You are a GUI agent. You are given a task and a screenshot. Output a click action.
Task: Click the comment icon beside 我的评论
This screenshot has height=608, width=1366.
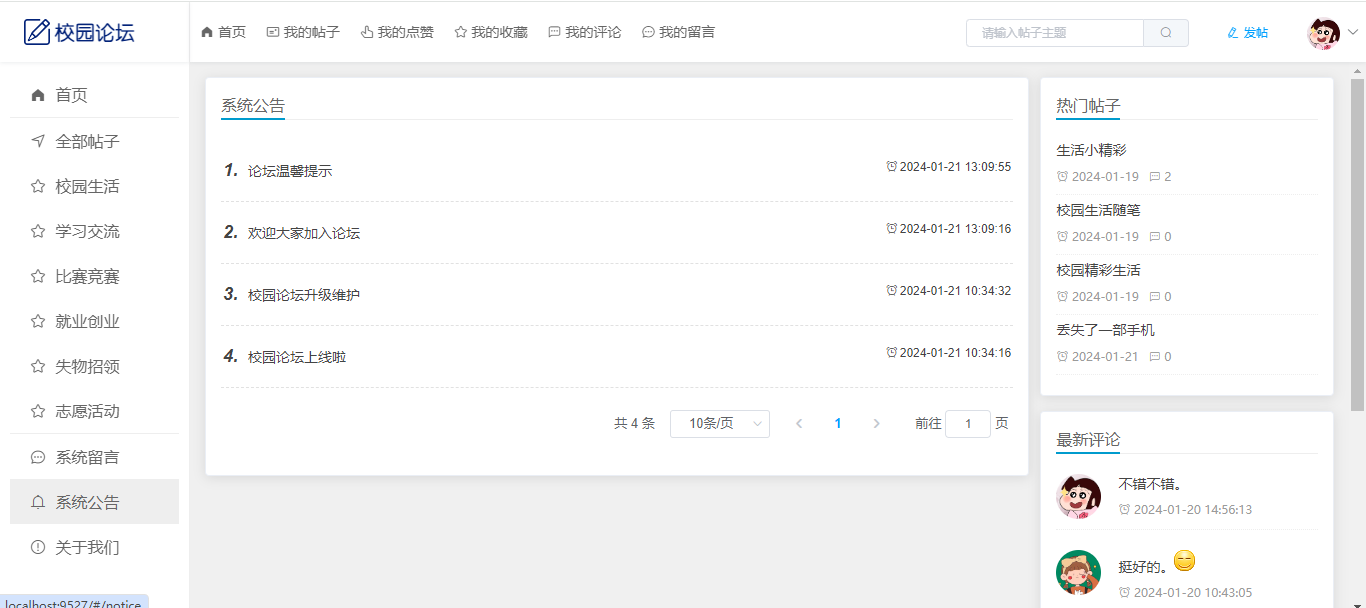[x=555, y=32]
